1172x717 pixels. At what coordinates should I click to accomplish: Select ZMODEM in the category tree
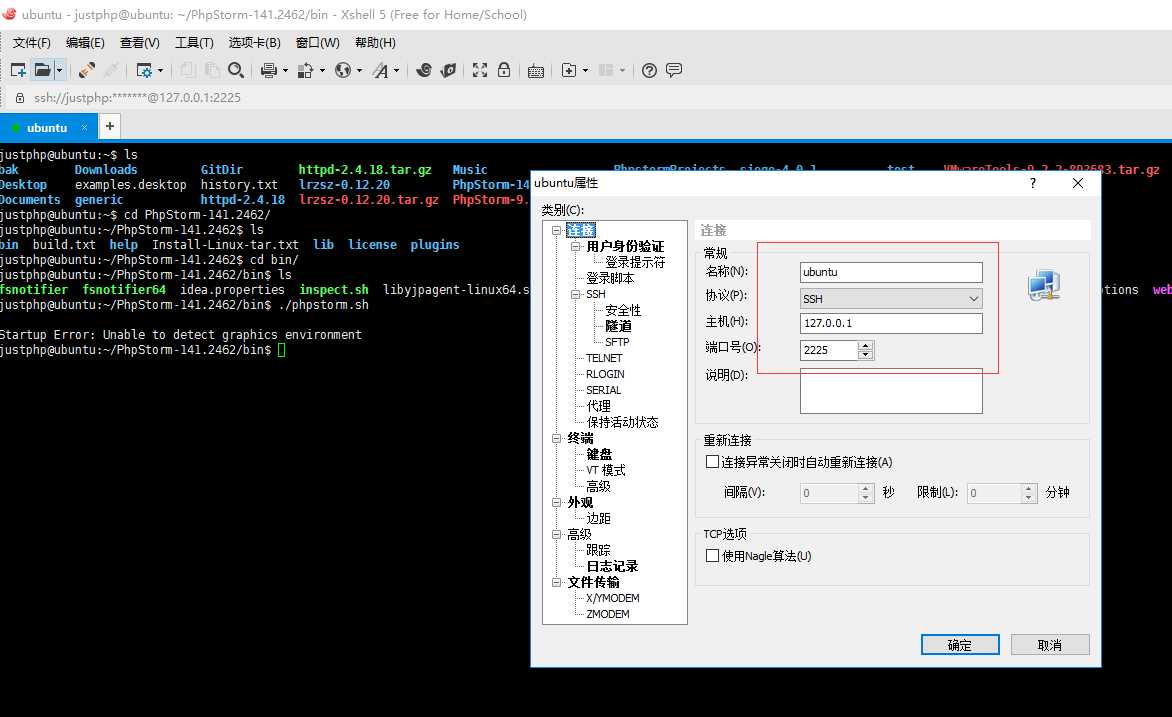click(x=608, y=615)
